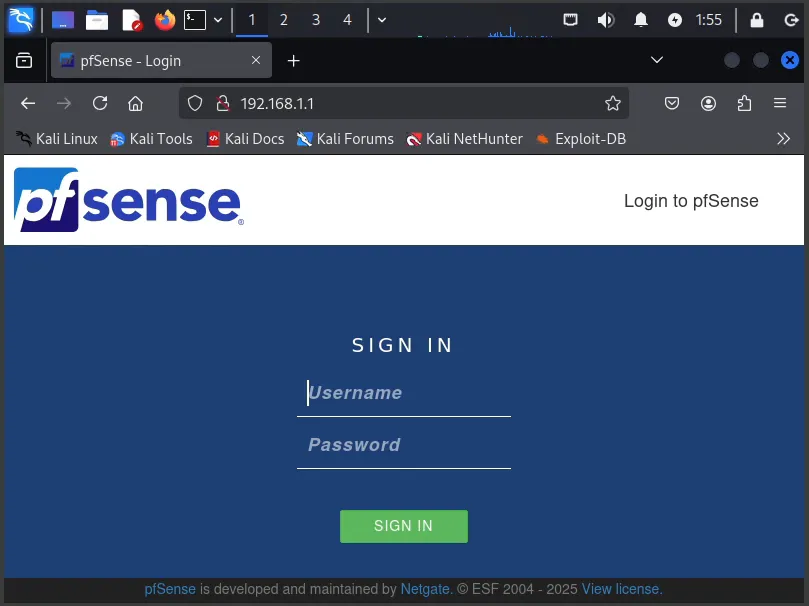Follow the pfSense footer link
This screenshot has width=809, height=606.
tap(170, 589)
